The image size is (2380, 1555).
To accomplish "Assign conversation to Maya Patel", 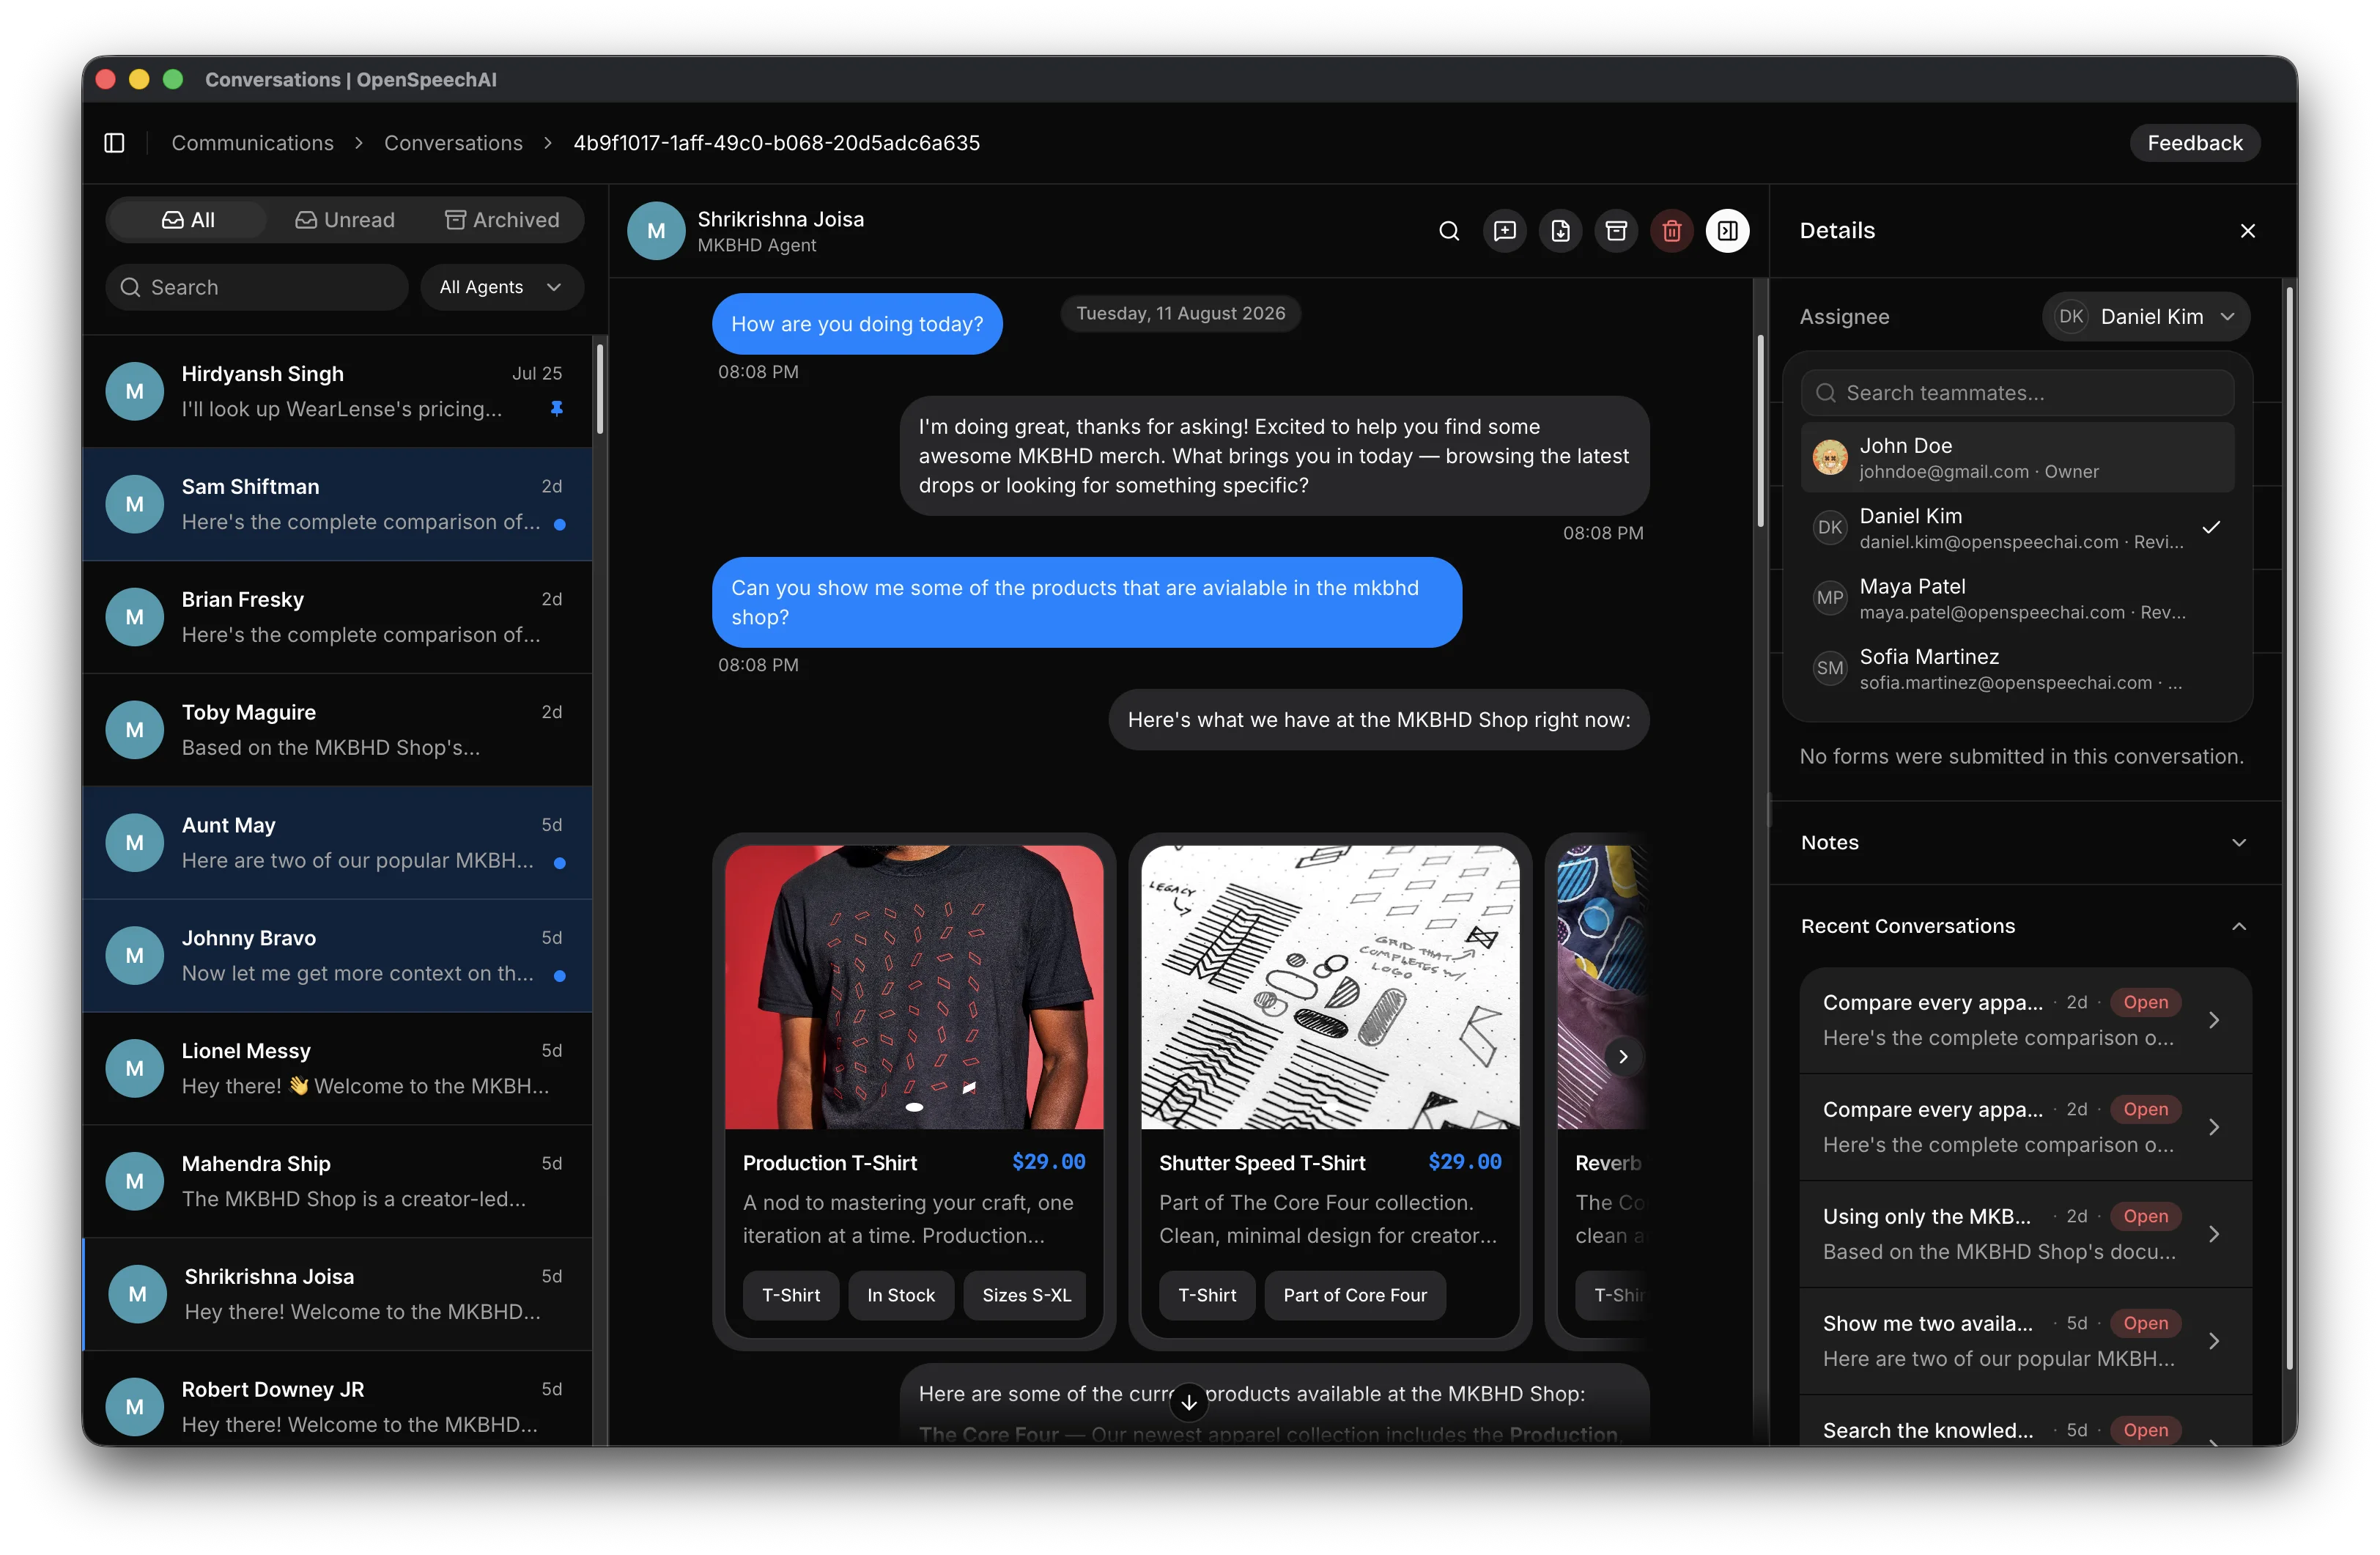I will coord(2017,598).
